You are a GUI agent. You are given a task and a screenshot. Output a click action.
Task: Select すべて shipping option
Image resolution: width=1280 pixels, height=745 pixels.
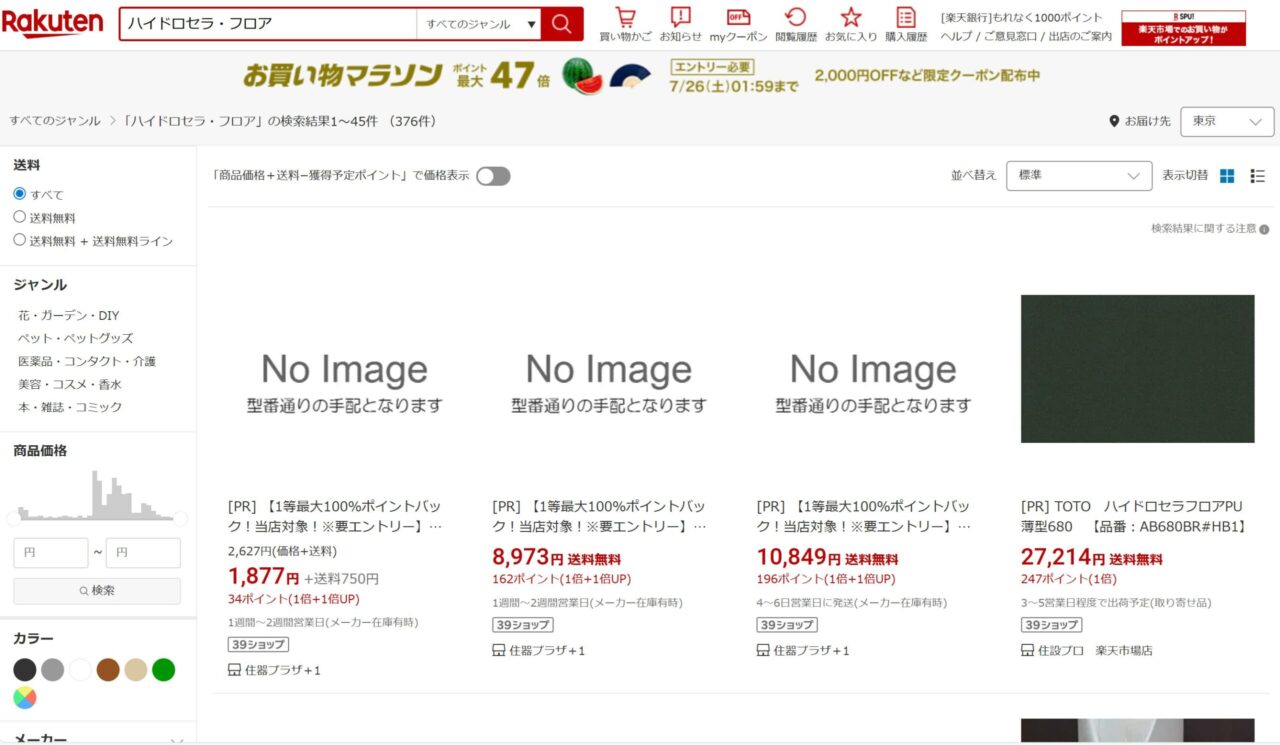click(20, 194)
